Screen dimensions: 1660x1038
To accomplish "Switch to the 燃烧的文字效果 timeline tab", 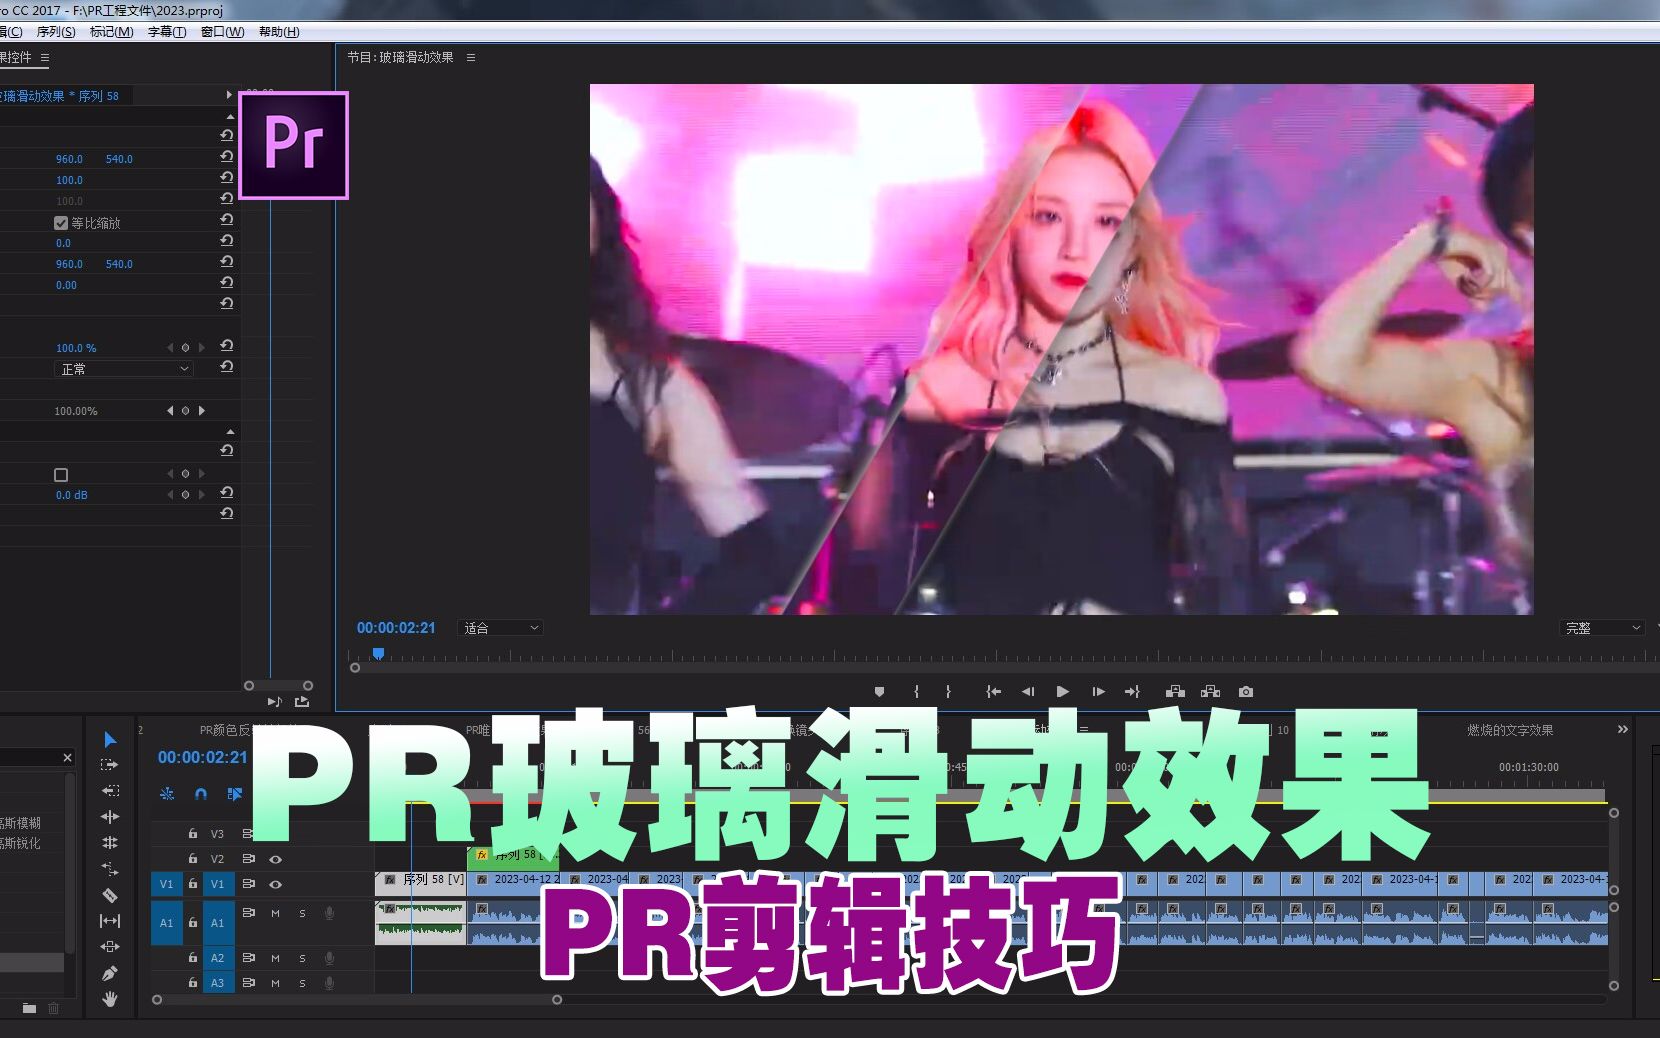I will [x=1510, y=730].
